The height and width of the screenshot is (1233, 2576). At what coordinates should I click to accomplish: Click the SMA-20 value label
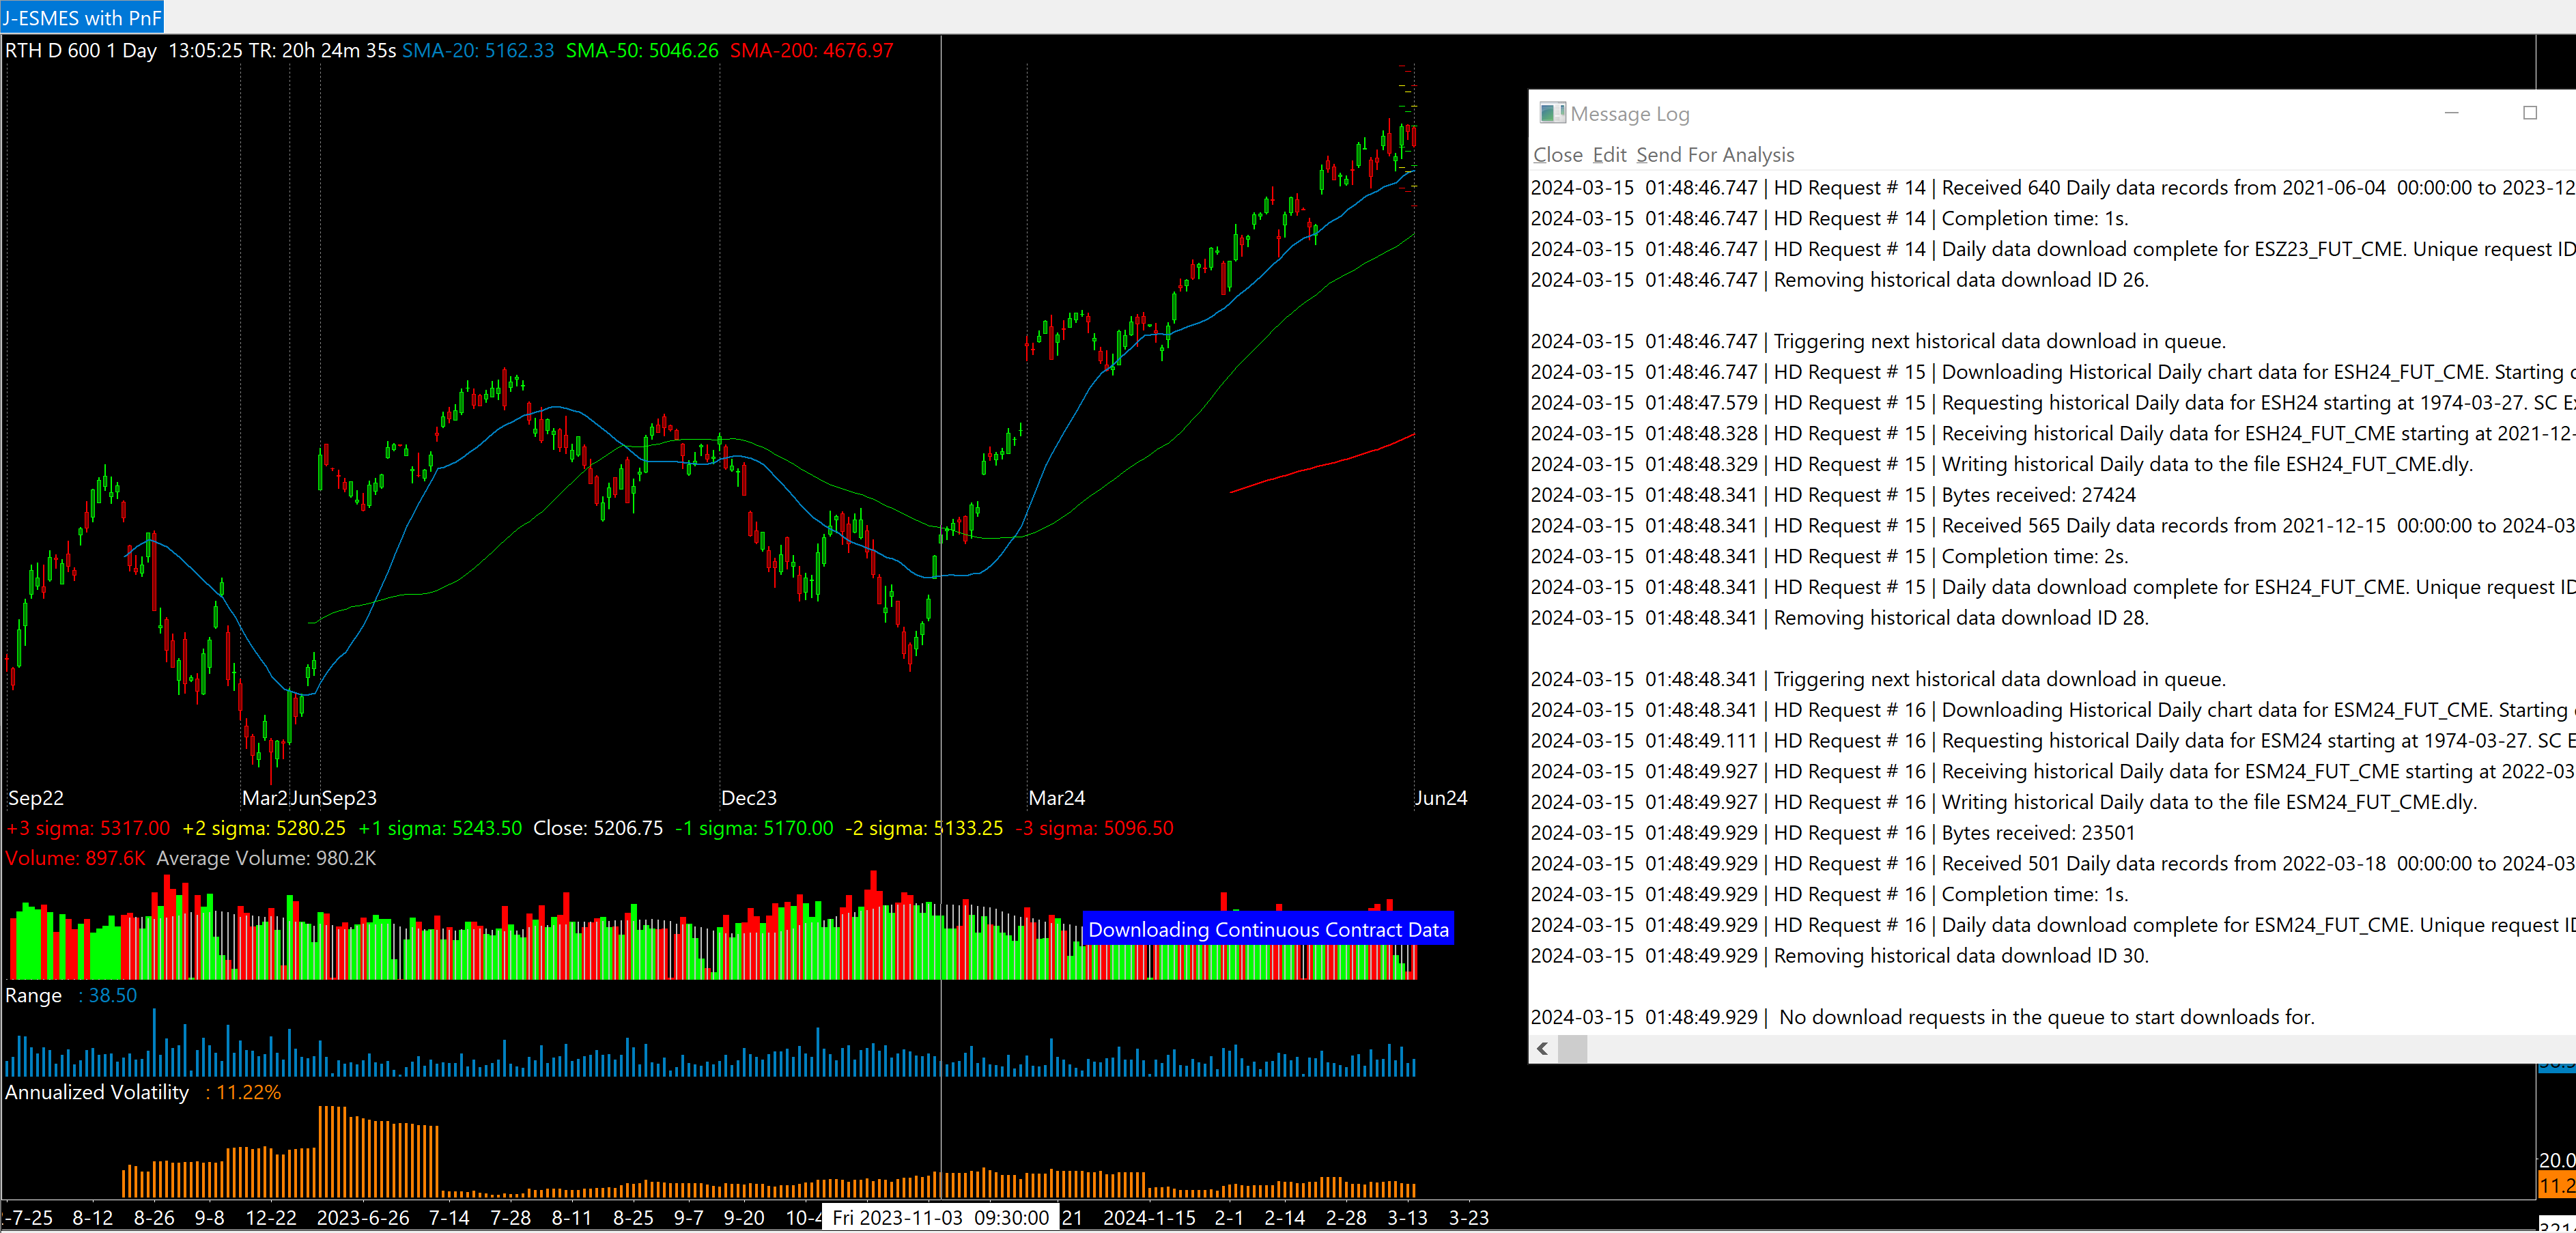click(x=477, y=50)
